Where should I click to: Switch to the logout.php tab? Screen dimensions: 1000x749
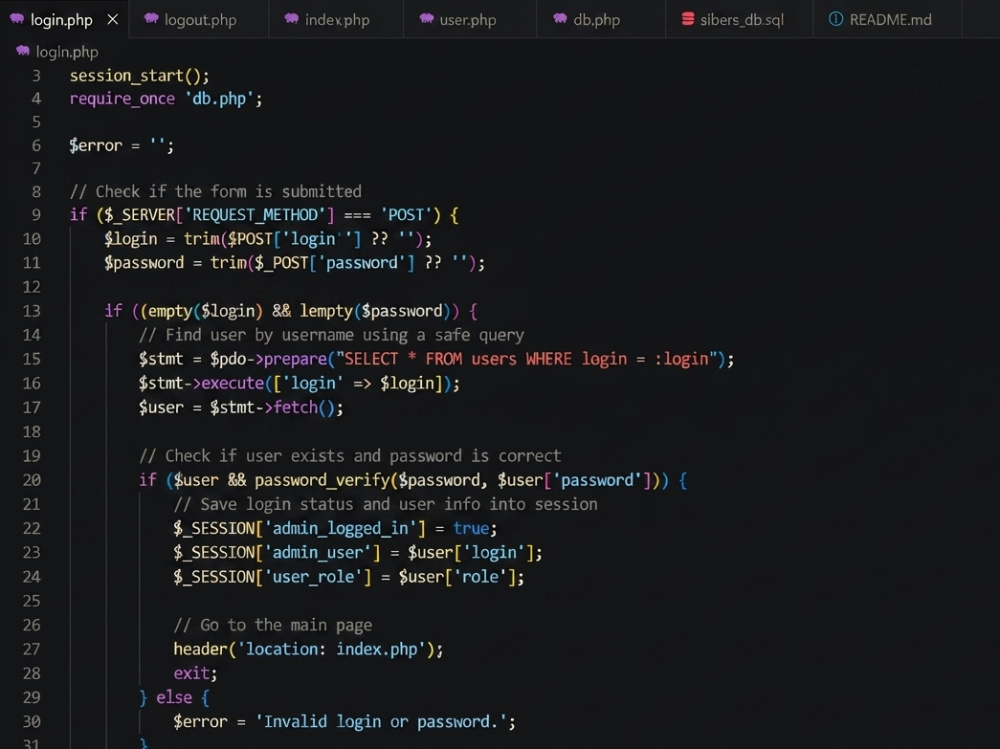pos(199,19)
